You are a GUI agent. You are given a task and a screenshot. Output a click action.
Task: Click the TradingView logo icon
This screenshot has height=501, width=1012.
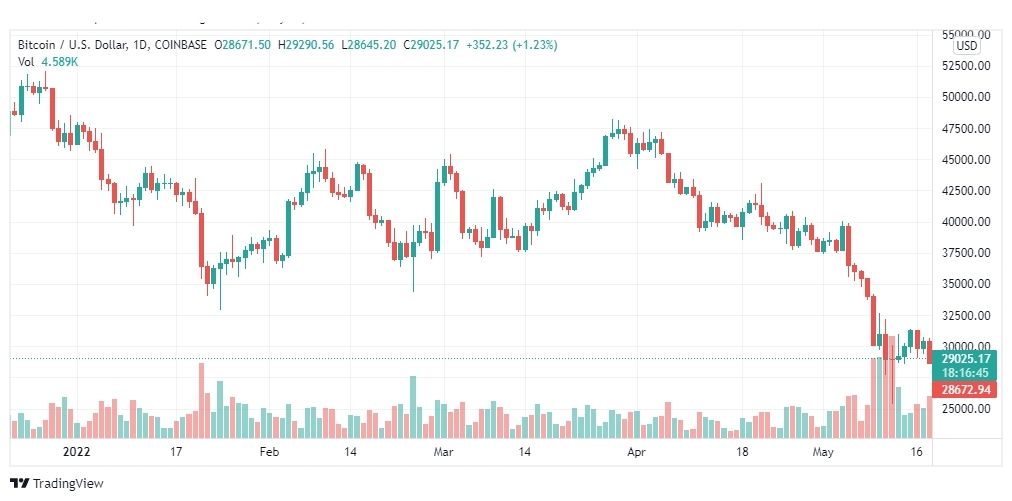(20, 483)
